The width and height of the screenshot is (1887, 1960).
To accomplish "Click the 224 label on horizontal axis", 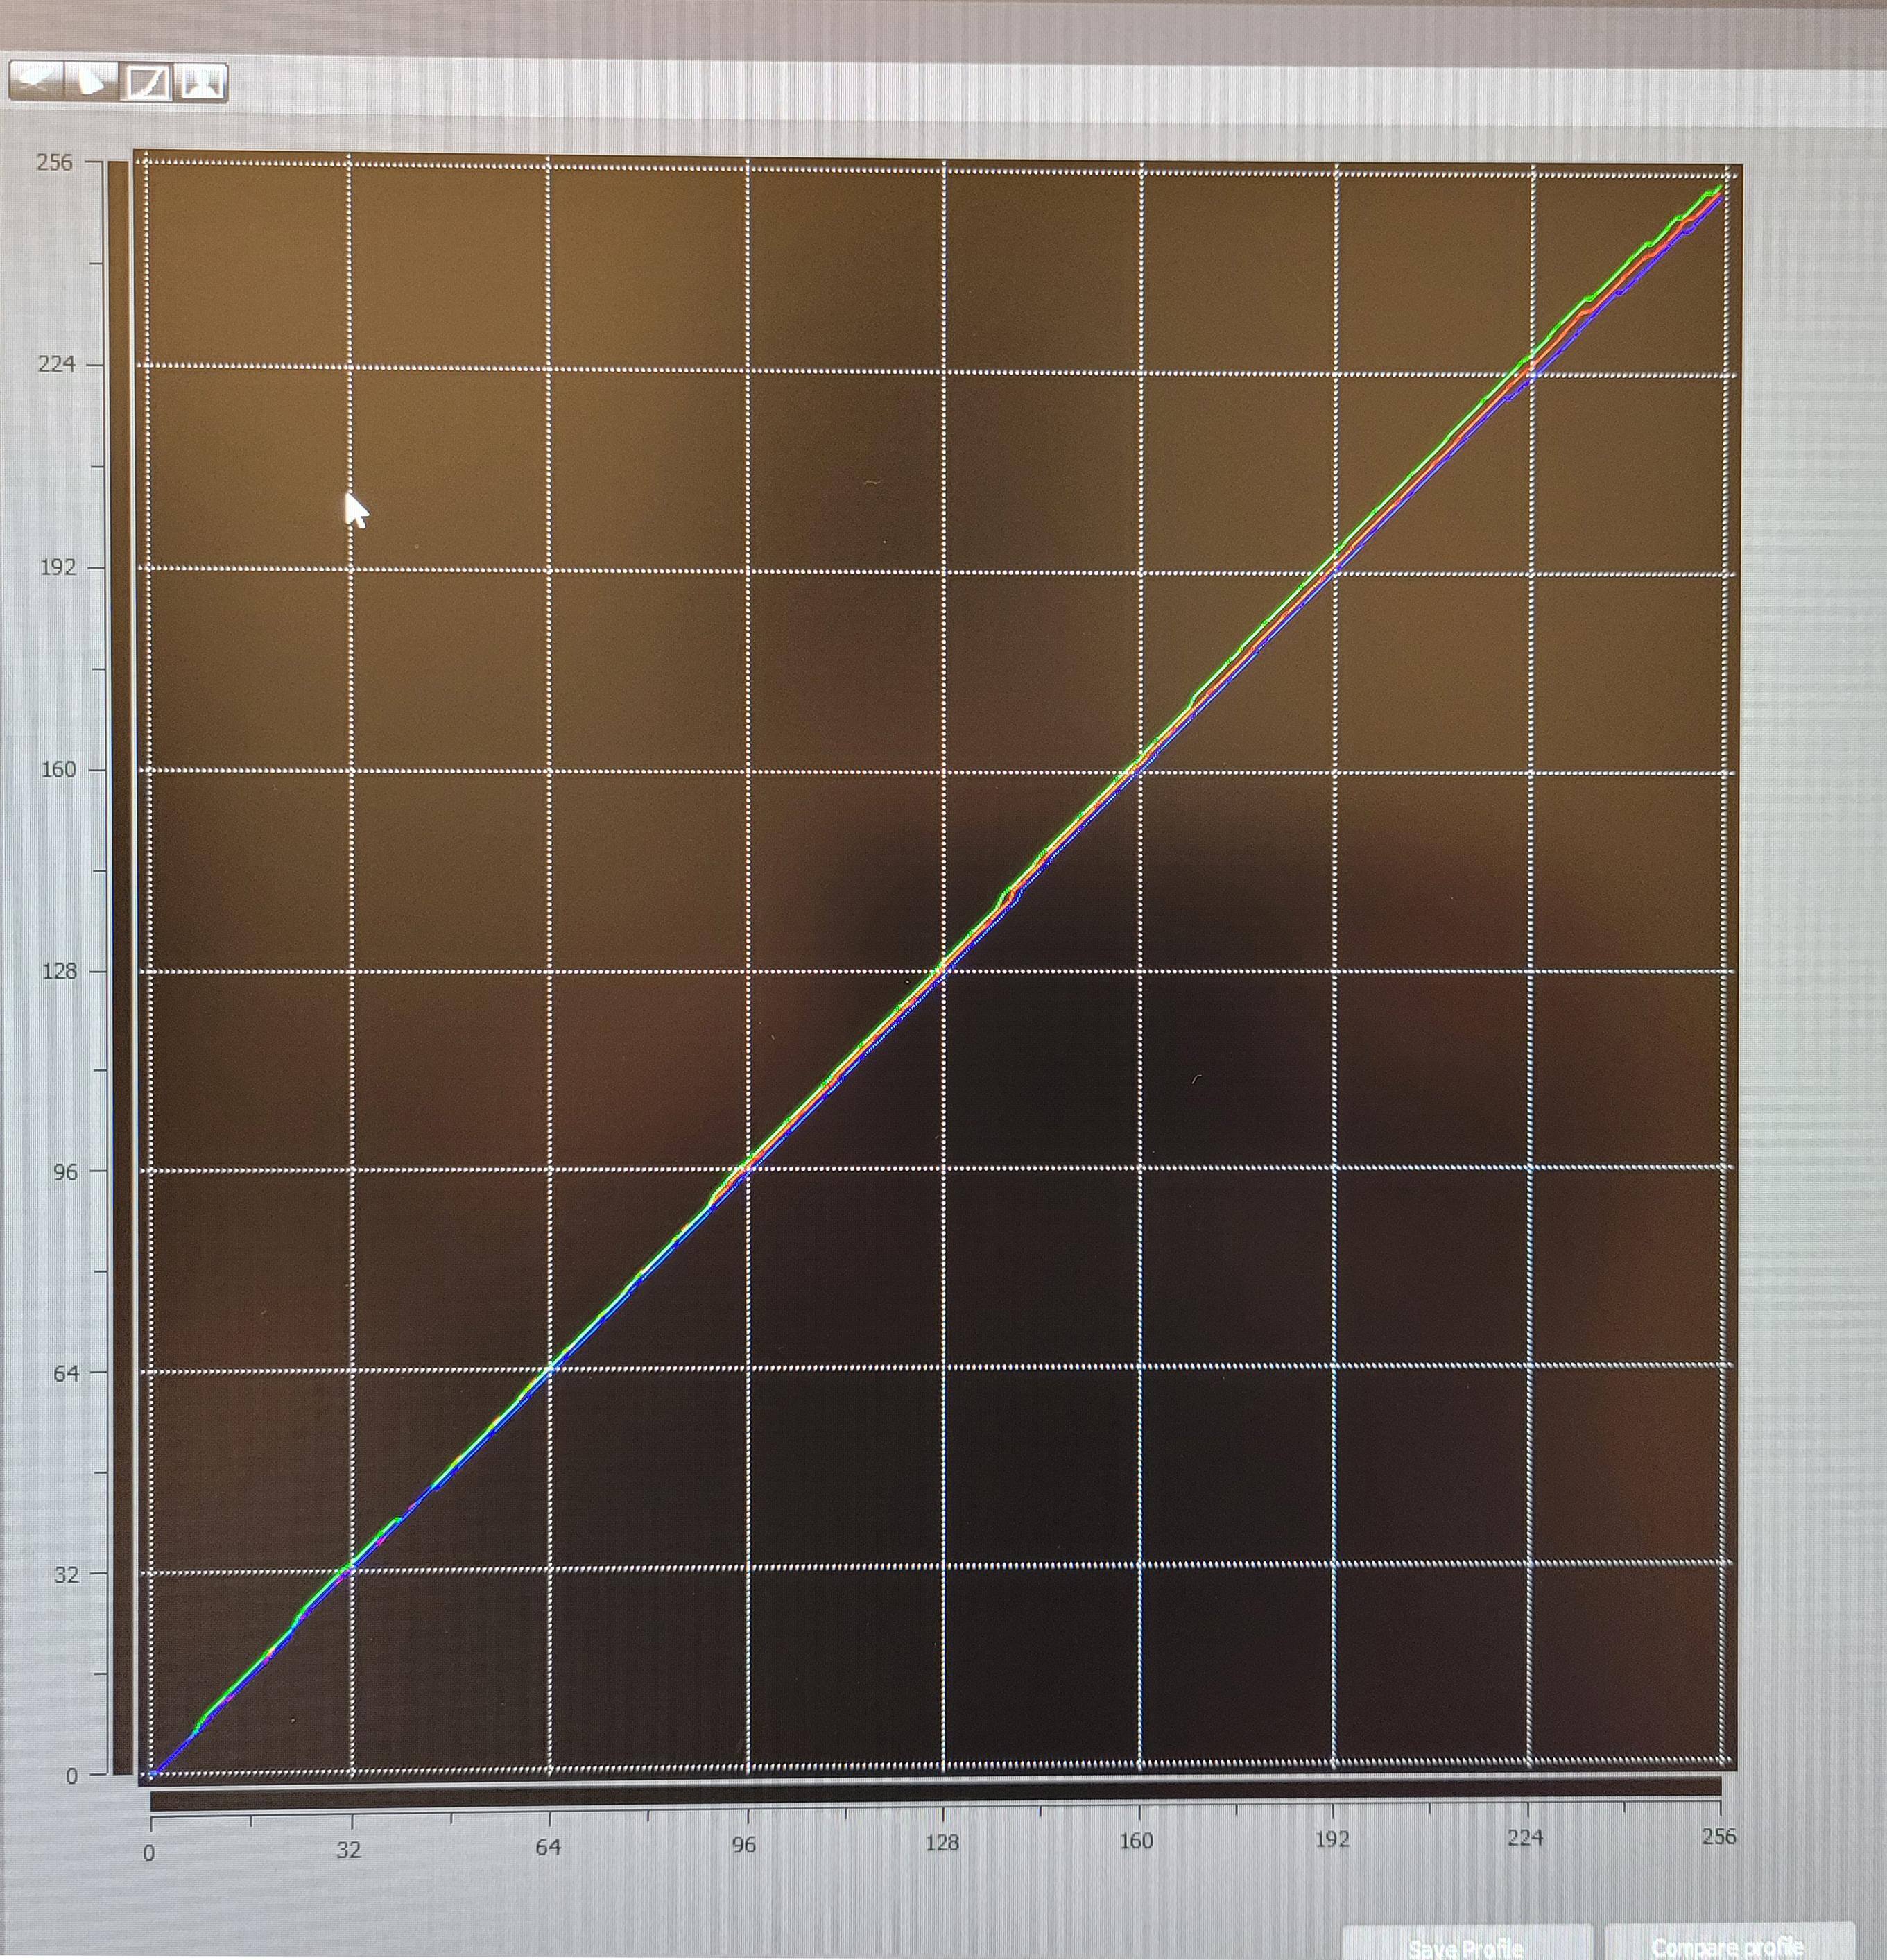I will [x=1525, y=1837].
